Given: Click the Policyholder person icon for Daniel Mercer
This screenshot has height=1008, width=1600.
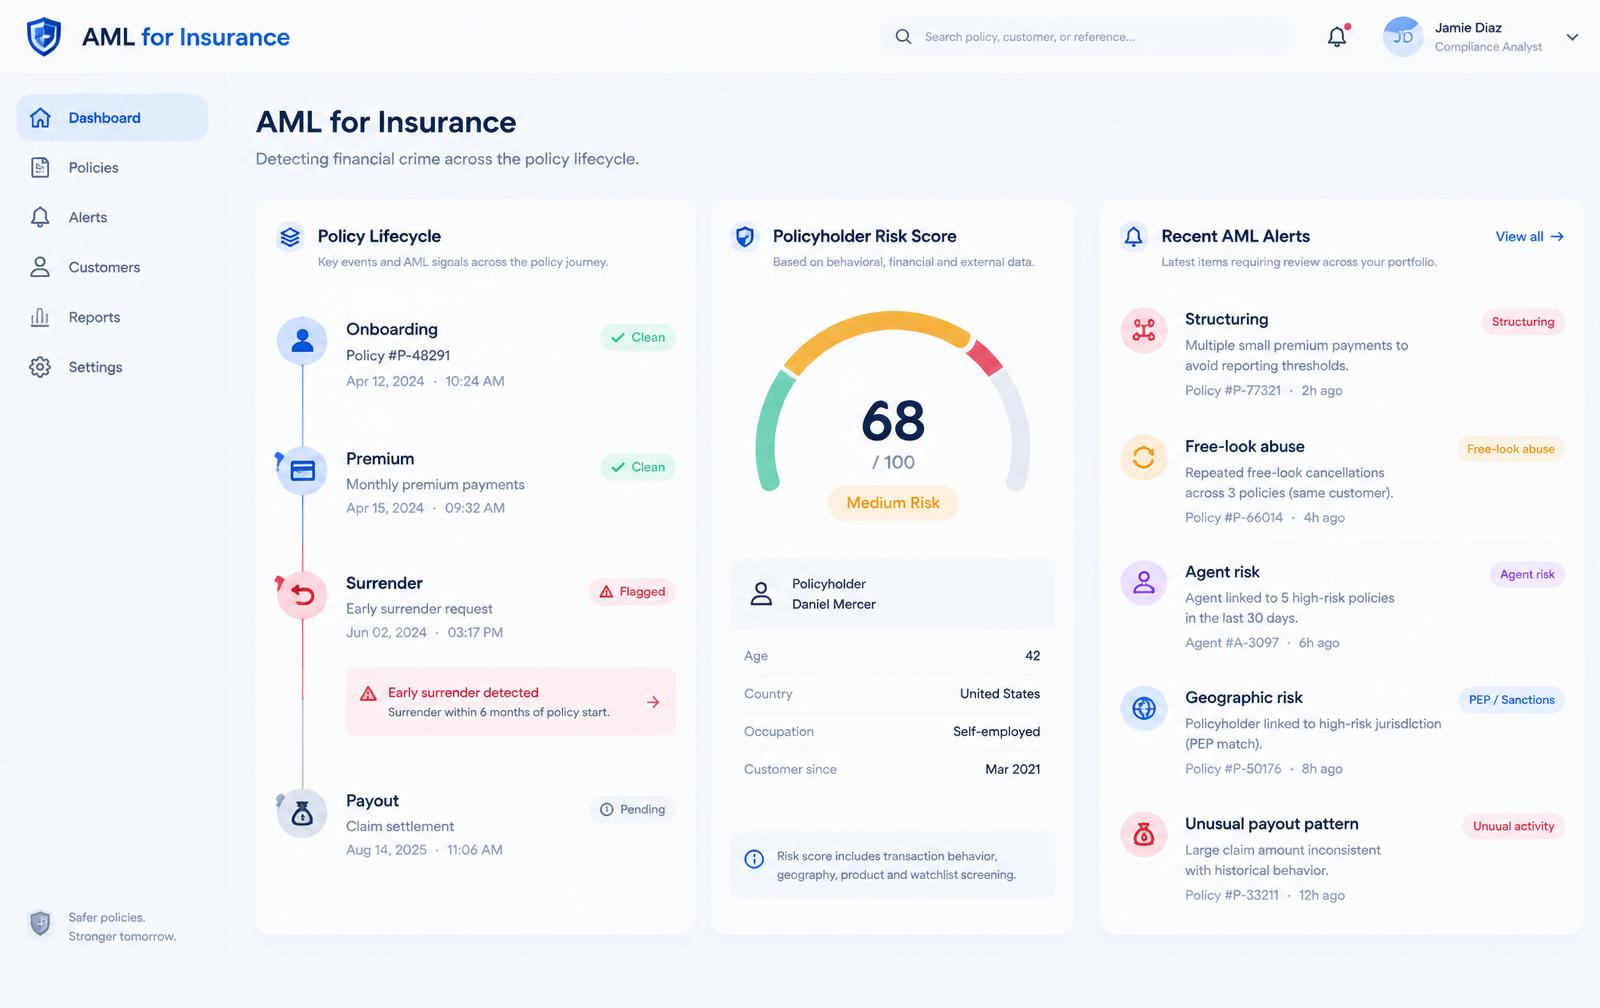Looking at the screenshot, I should pyautogui.click(x=761, y=594).
